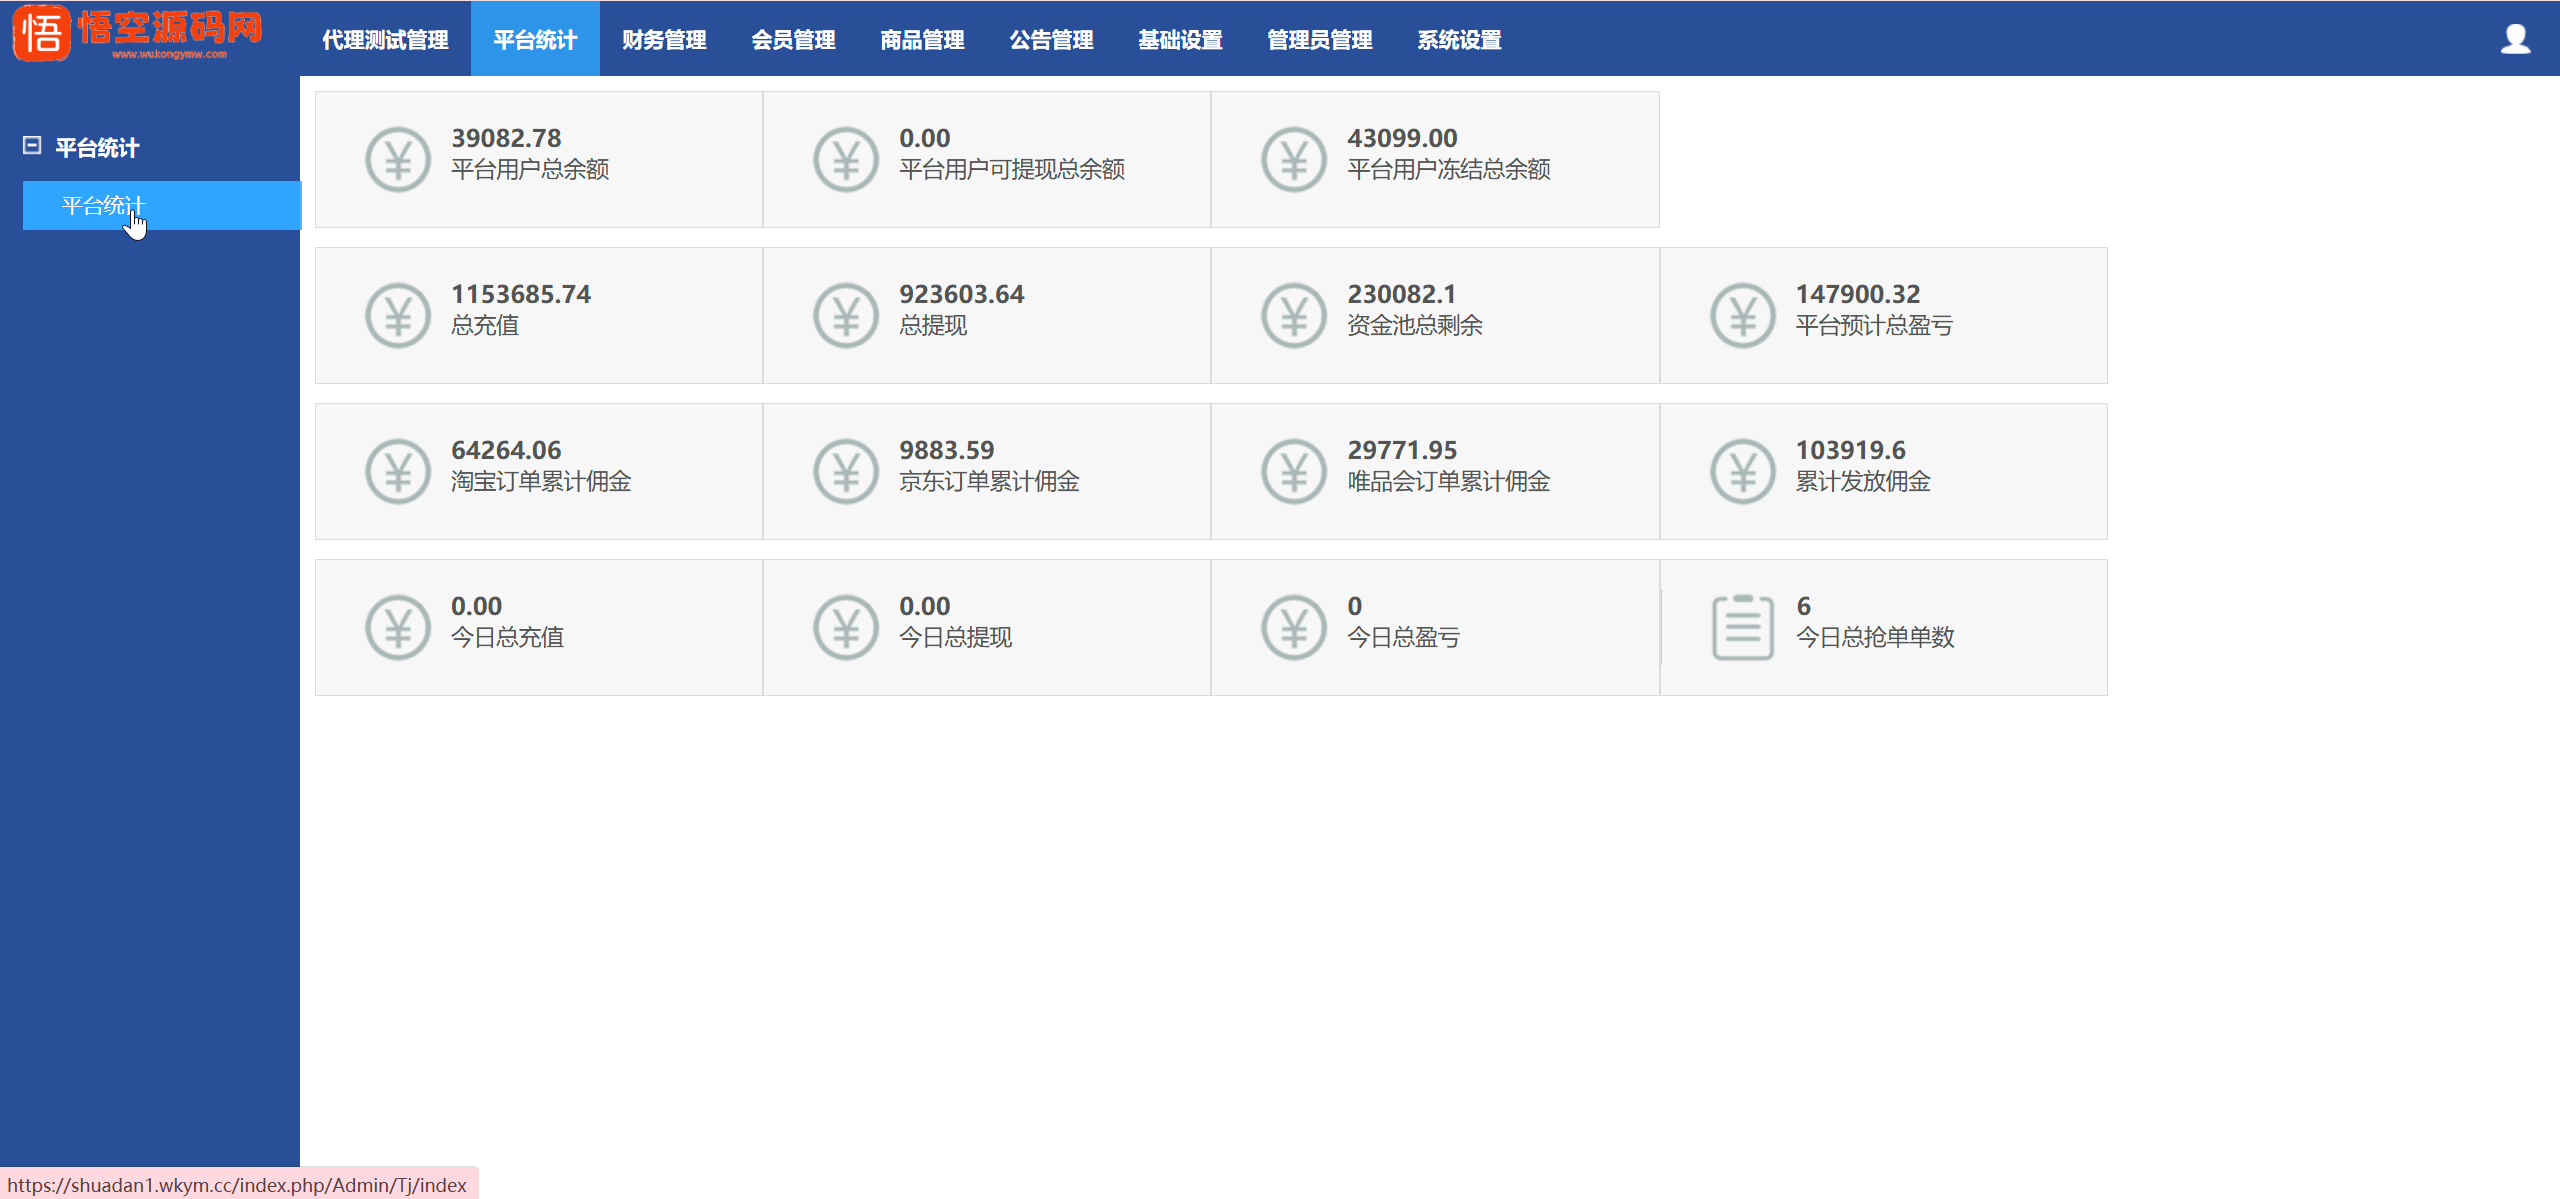The height and width of the screenshot is (1199, 2560).
Task: Open the 基础设置 menu
Action: [1180, 40]
